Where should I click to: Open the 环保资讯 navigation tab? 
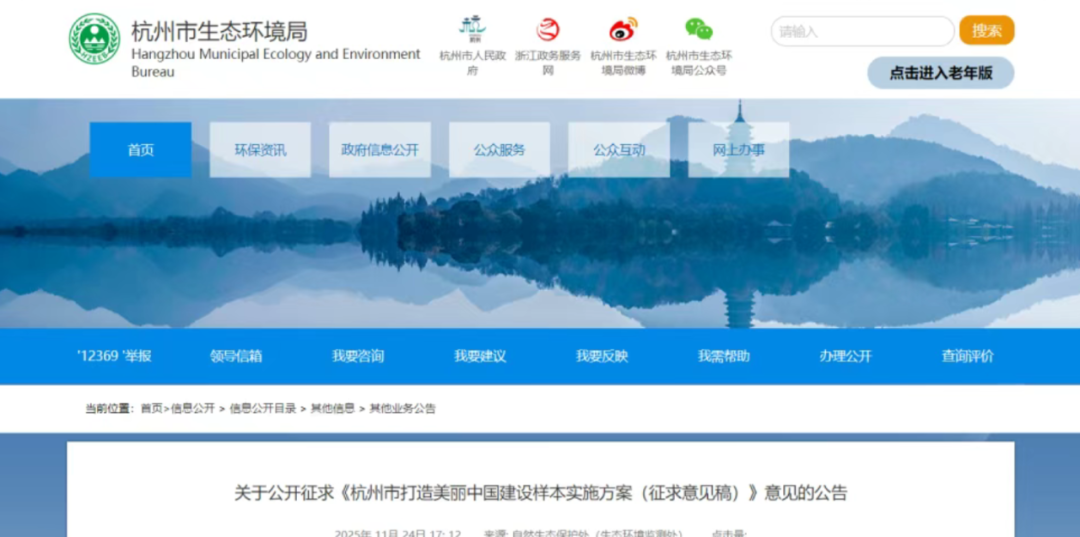(260, 150)
